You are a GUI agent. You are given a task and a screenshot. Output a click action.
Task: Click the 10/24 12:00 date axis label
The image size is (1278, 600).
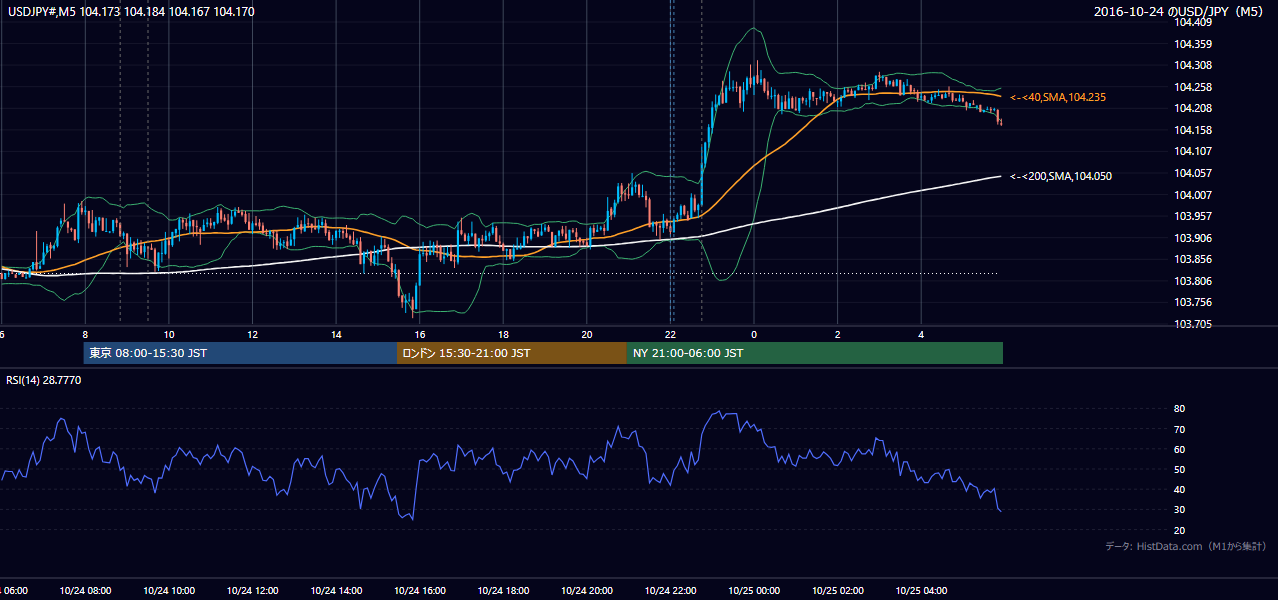(x=252, y=590)
